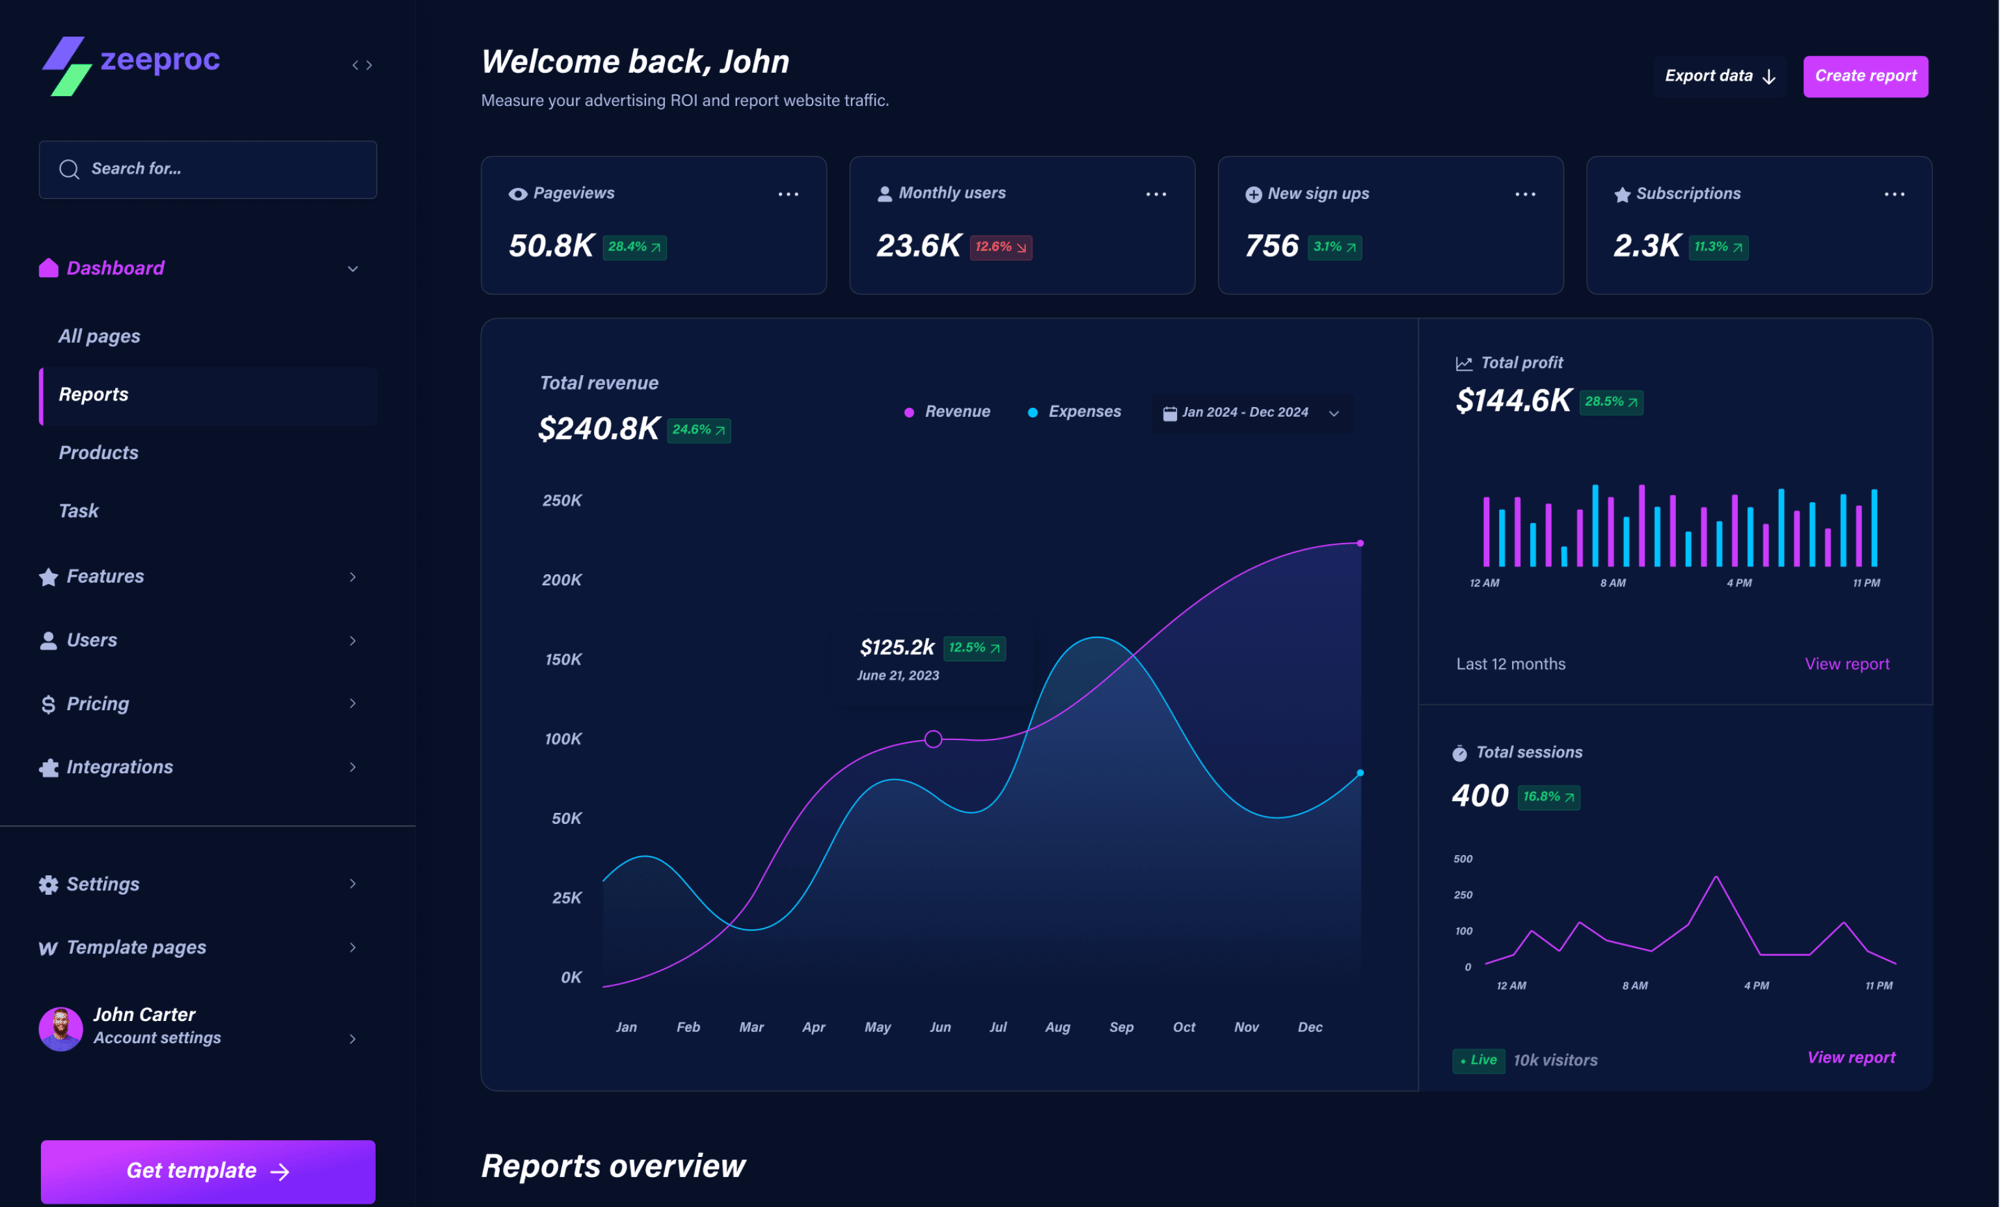The image size is (2000, 1207).
Task: Click the Dashboard home icon
Action: coord(48,268)
